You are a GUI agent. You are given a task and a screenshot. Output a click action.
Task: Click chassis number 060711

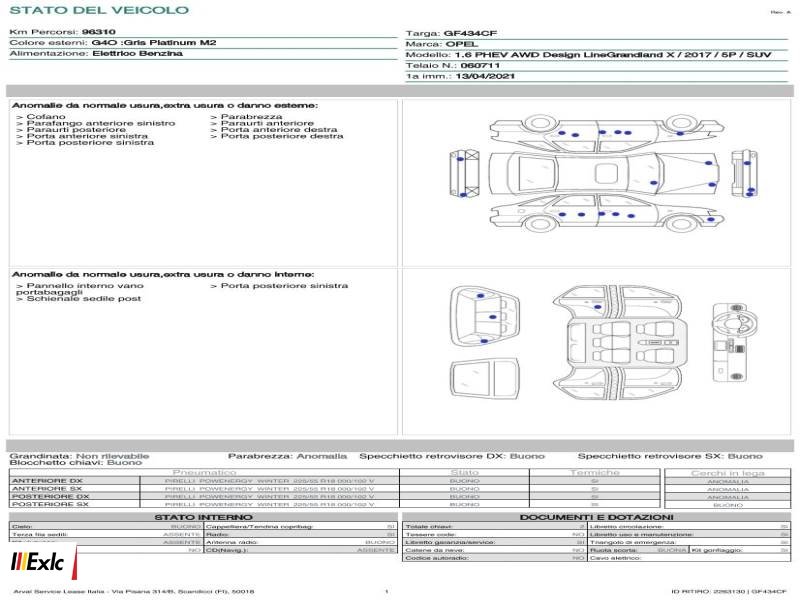(x=480, y=65)
